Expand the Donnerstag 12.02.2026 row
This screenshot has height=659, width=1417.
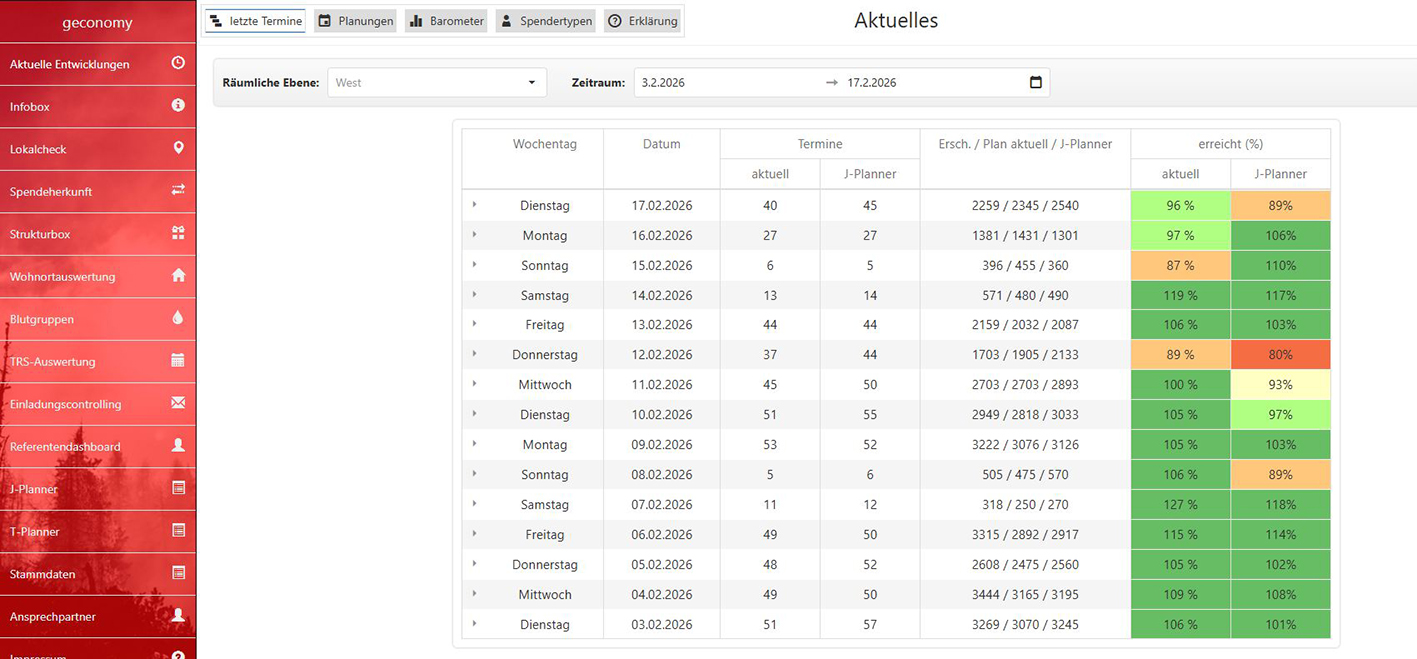tap(474, 354)
